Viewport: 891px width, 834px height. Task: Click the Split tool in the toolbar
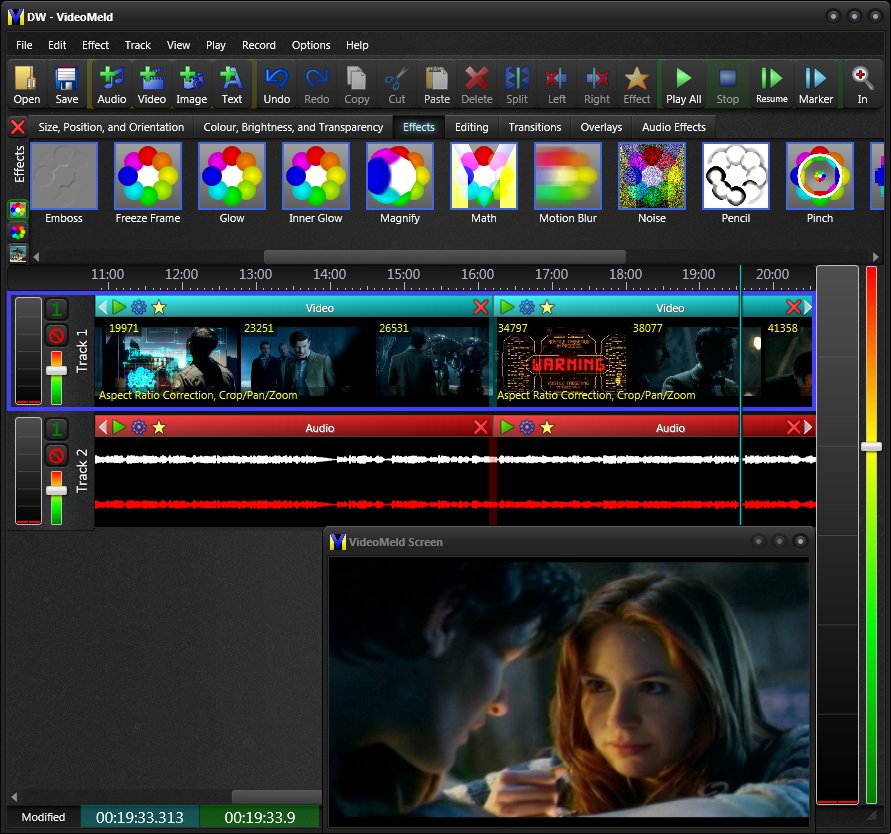(517, 84)
